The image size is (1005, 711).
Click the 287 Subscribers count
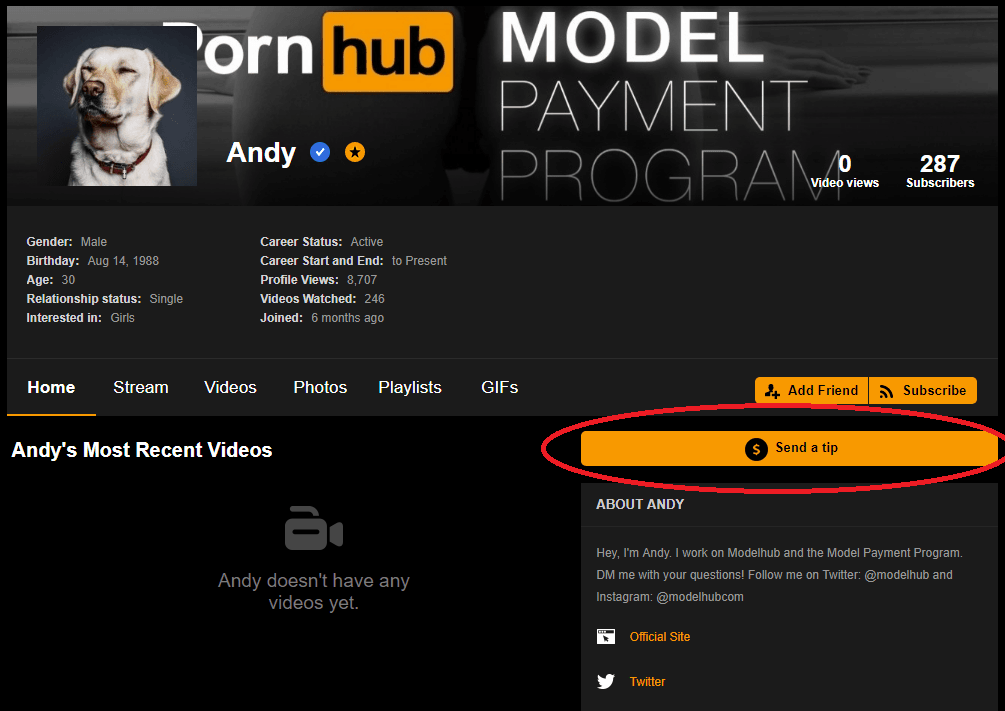939,171
